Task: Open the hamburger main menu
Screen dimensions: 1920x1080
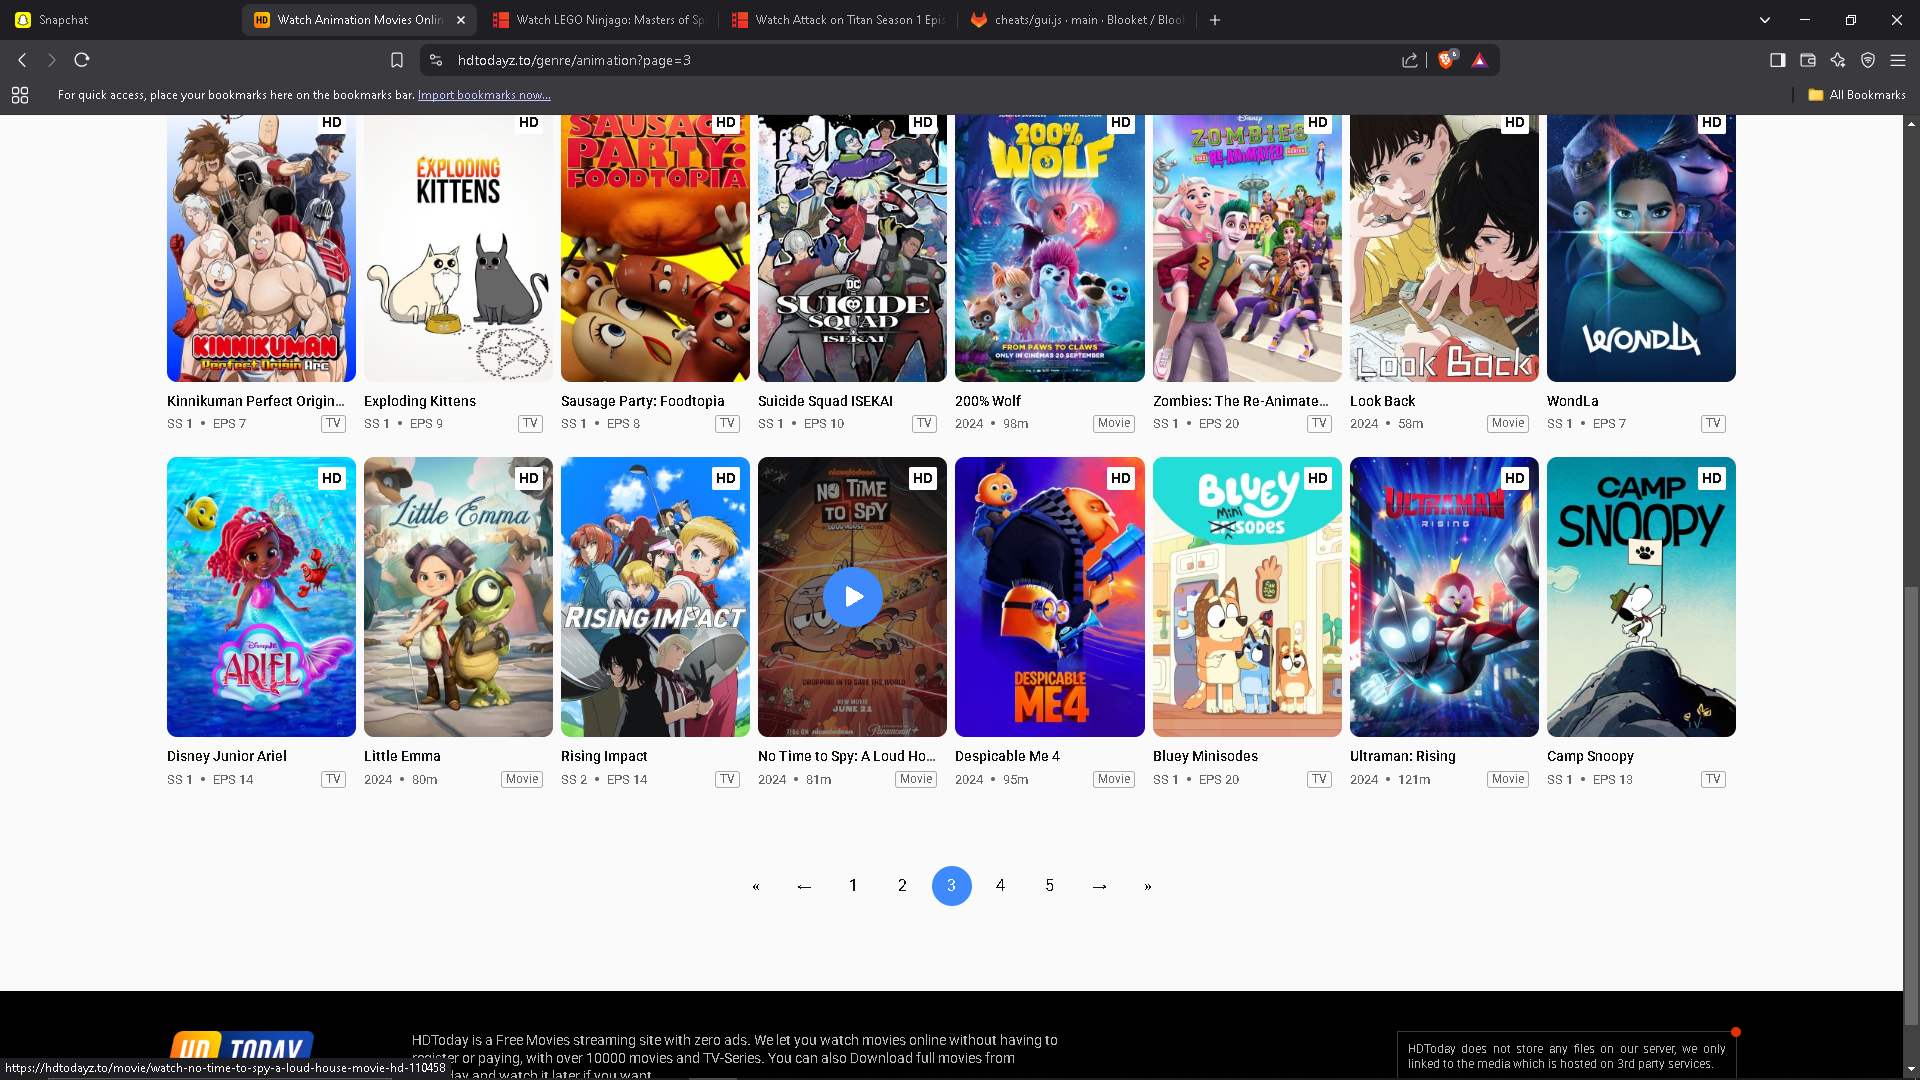Action: tap(1897, 60)
